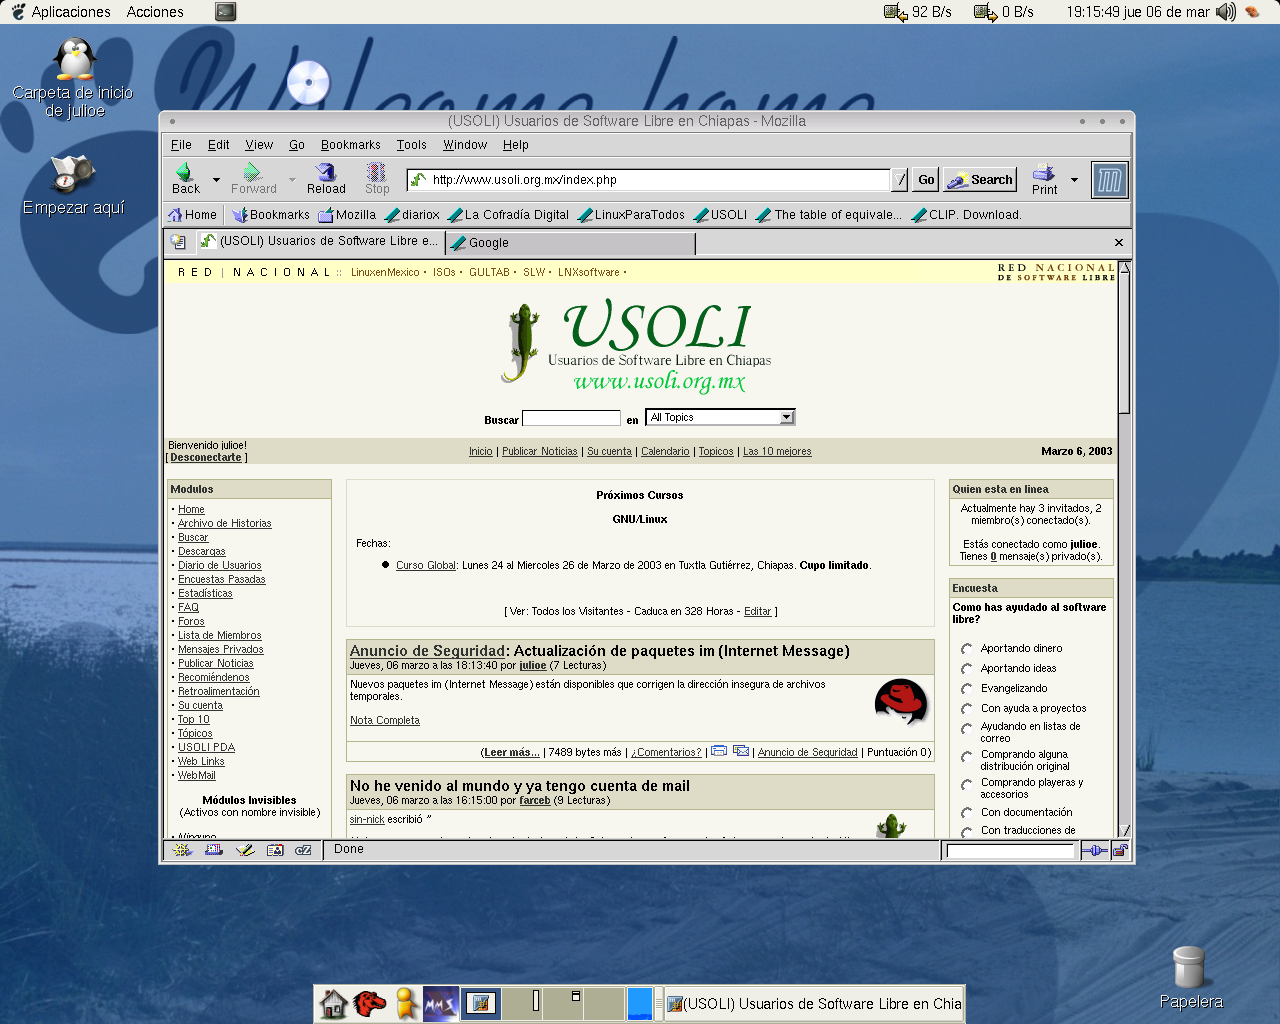
Task: Open the Aplicaciones menu in the top panel
Action: (x=60, y=12)
